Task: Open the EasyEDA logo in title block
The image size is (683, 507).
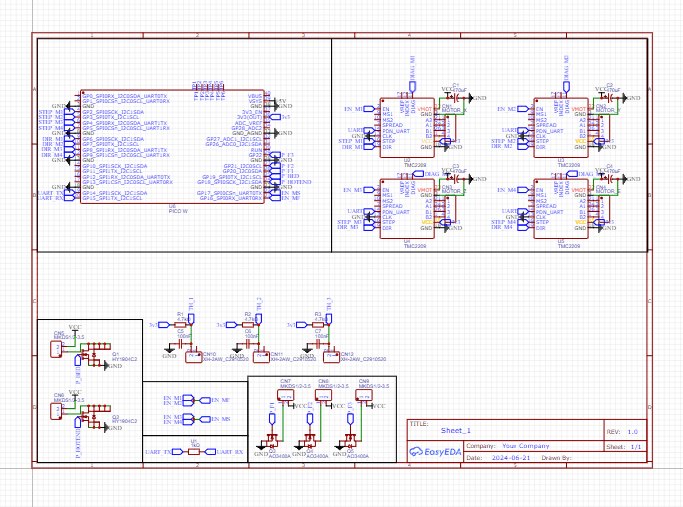Action: [x=436, y=452]
